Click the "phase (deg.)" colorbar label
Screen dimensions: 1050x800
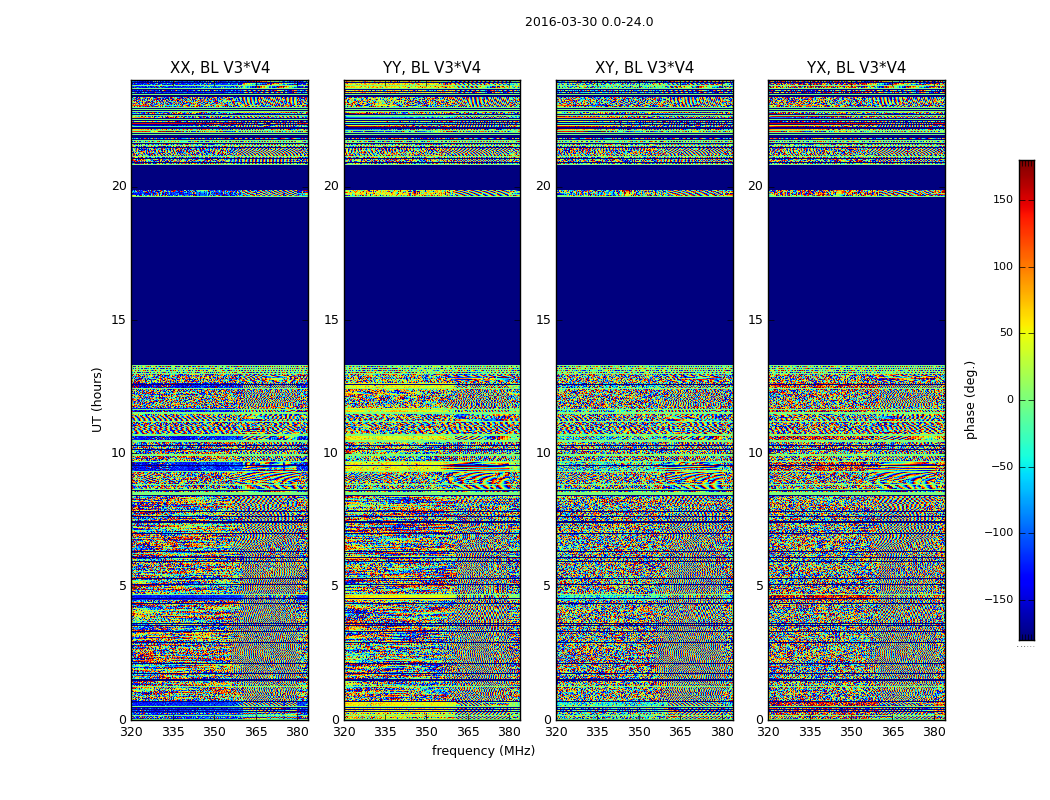970,400
